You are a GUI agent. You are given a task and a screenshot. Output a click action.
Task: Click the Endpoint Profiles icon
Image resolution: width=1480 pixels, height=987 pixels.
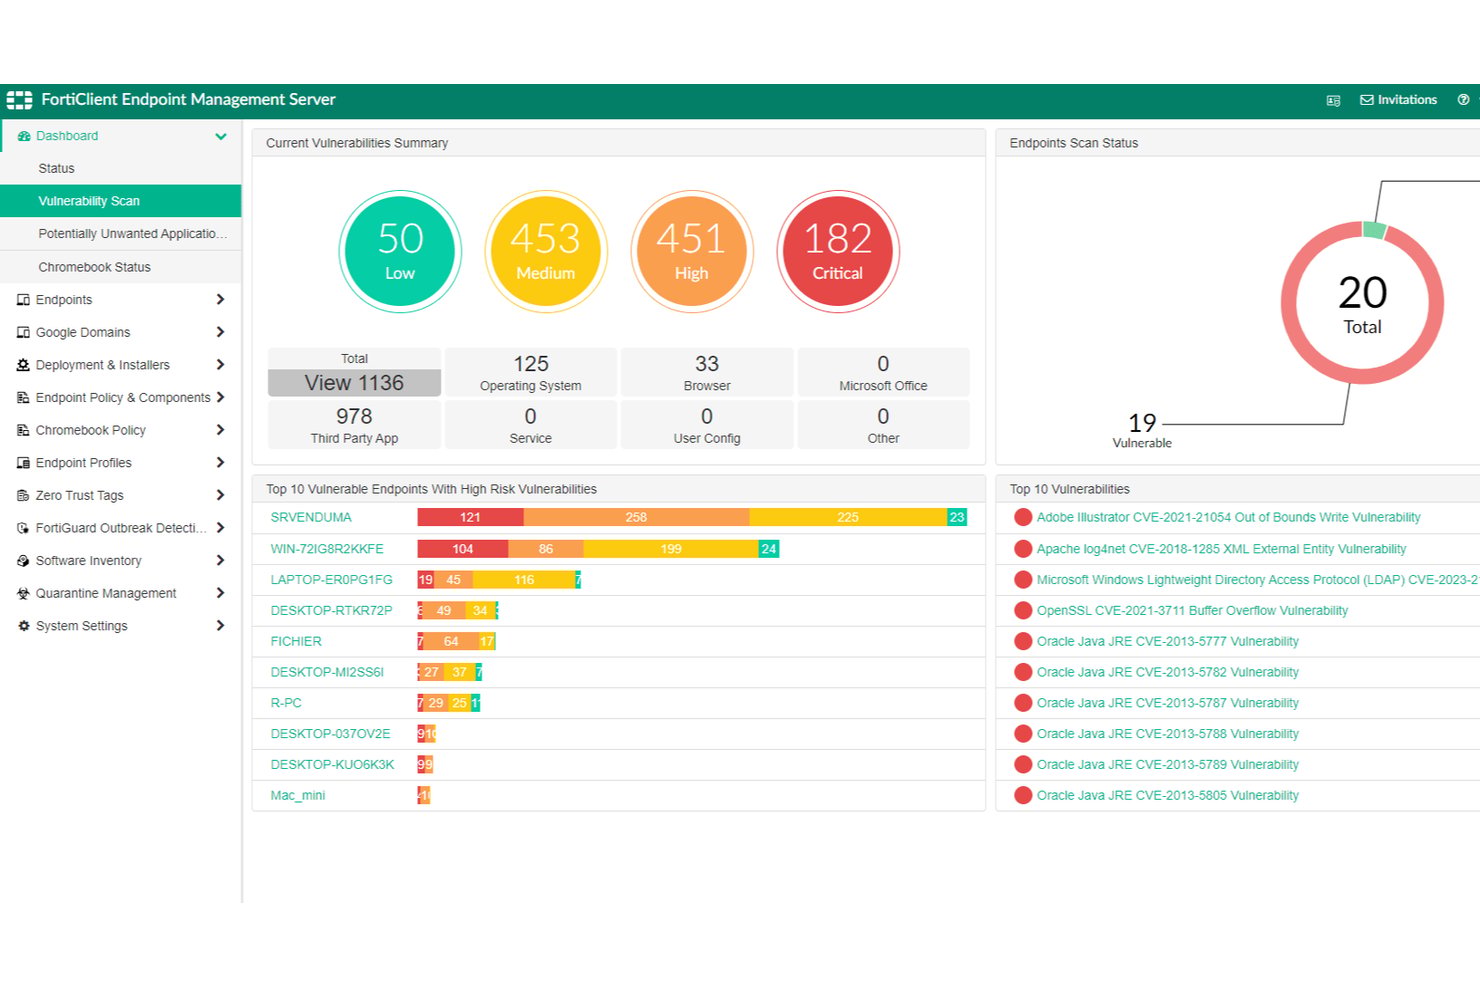coord(23,463)
